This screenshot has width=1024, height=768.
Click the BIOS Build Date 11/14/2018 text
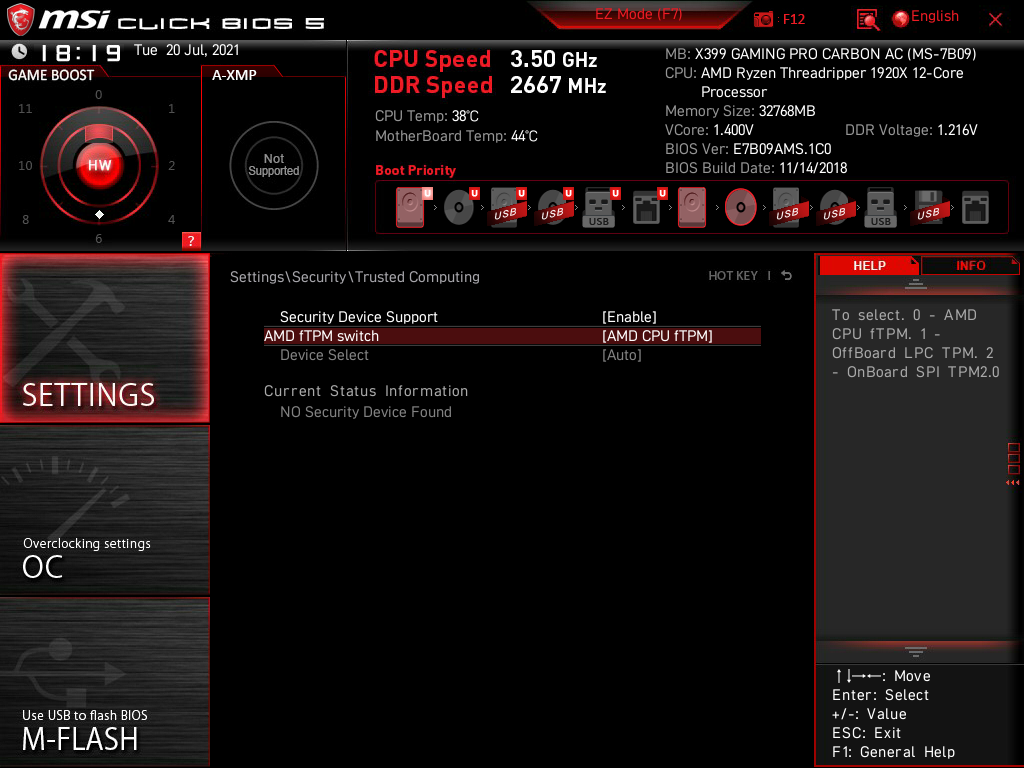tap(756, 168)
